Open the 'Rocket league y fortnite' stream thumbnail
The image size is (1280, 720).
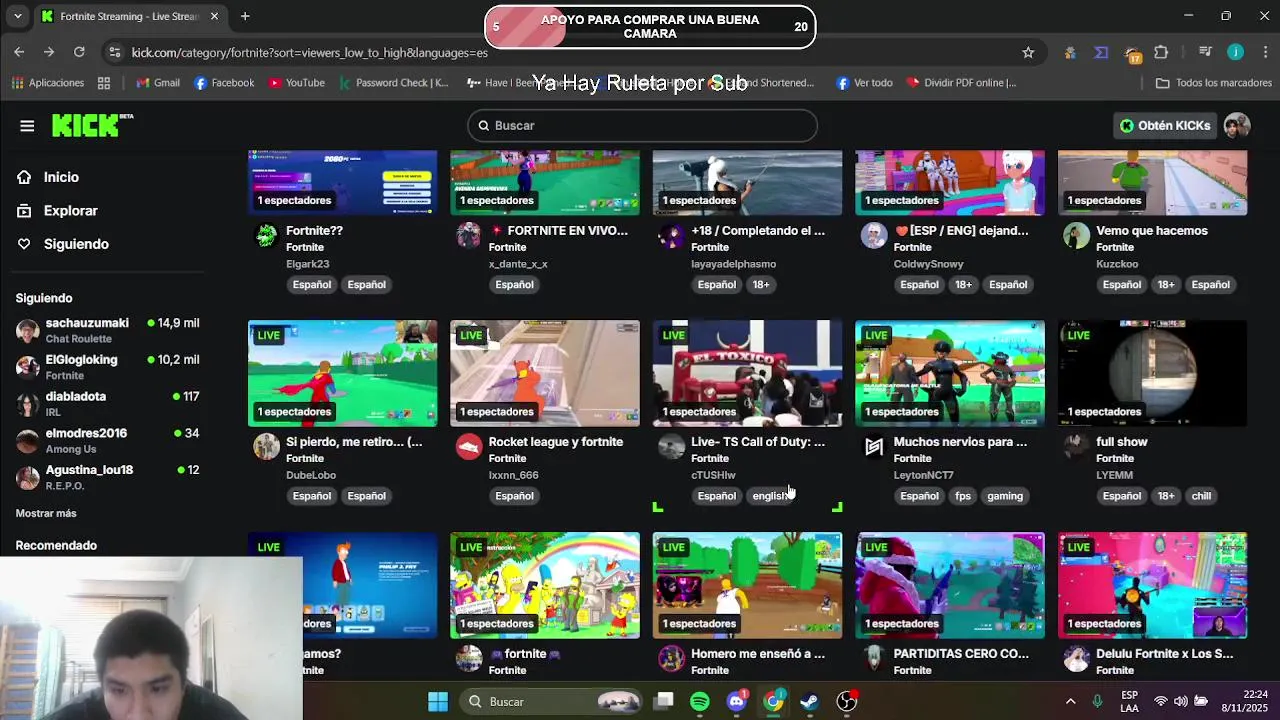(545, 373)
